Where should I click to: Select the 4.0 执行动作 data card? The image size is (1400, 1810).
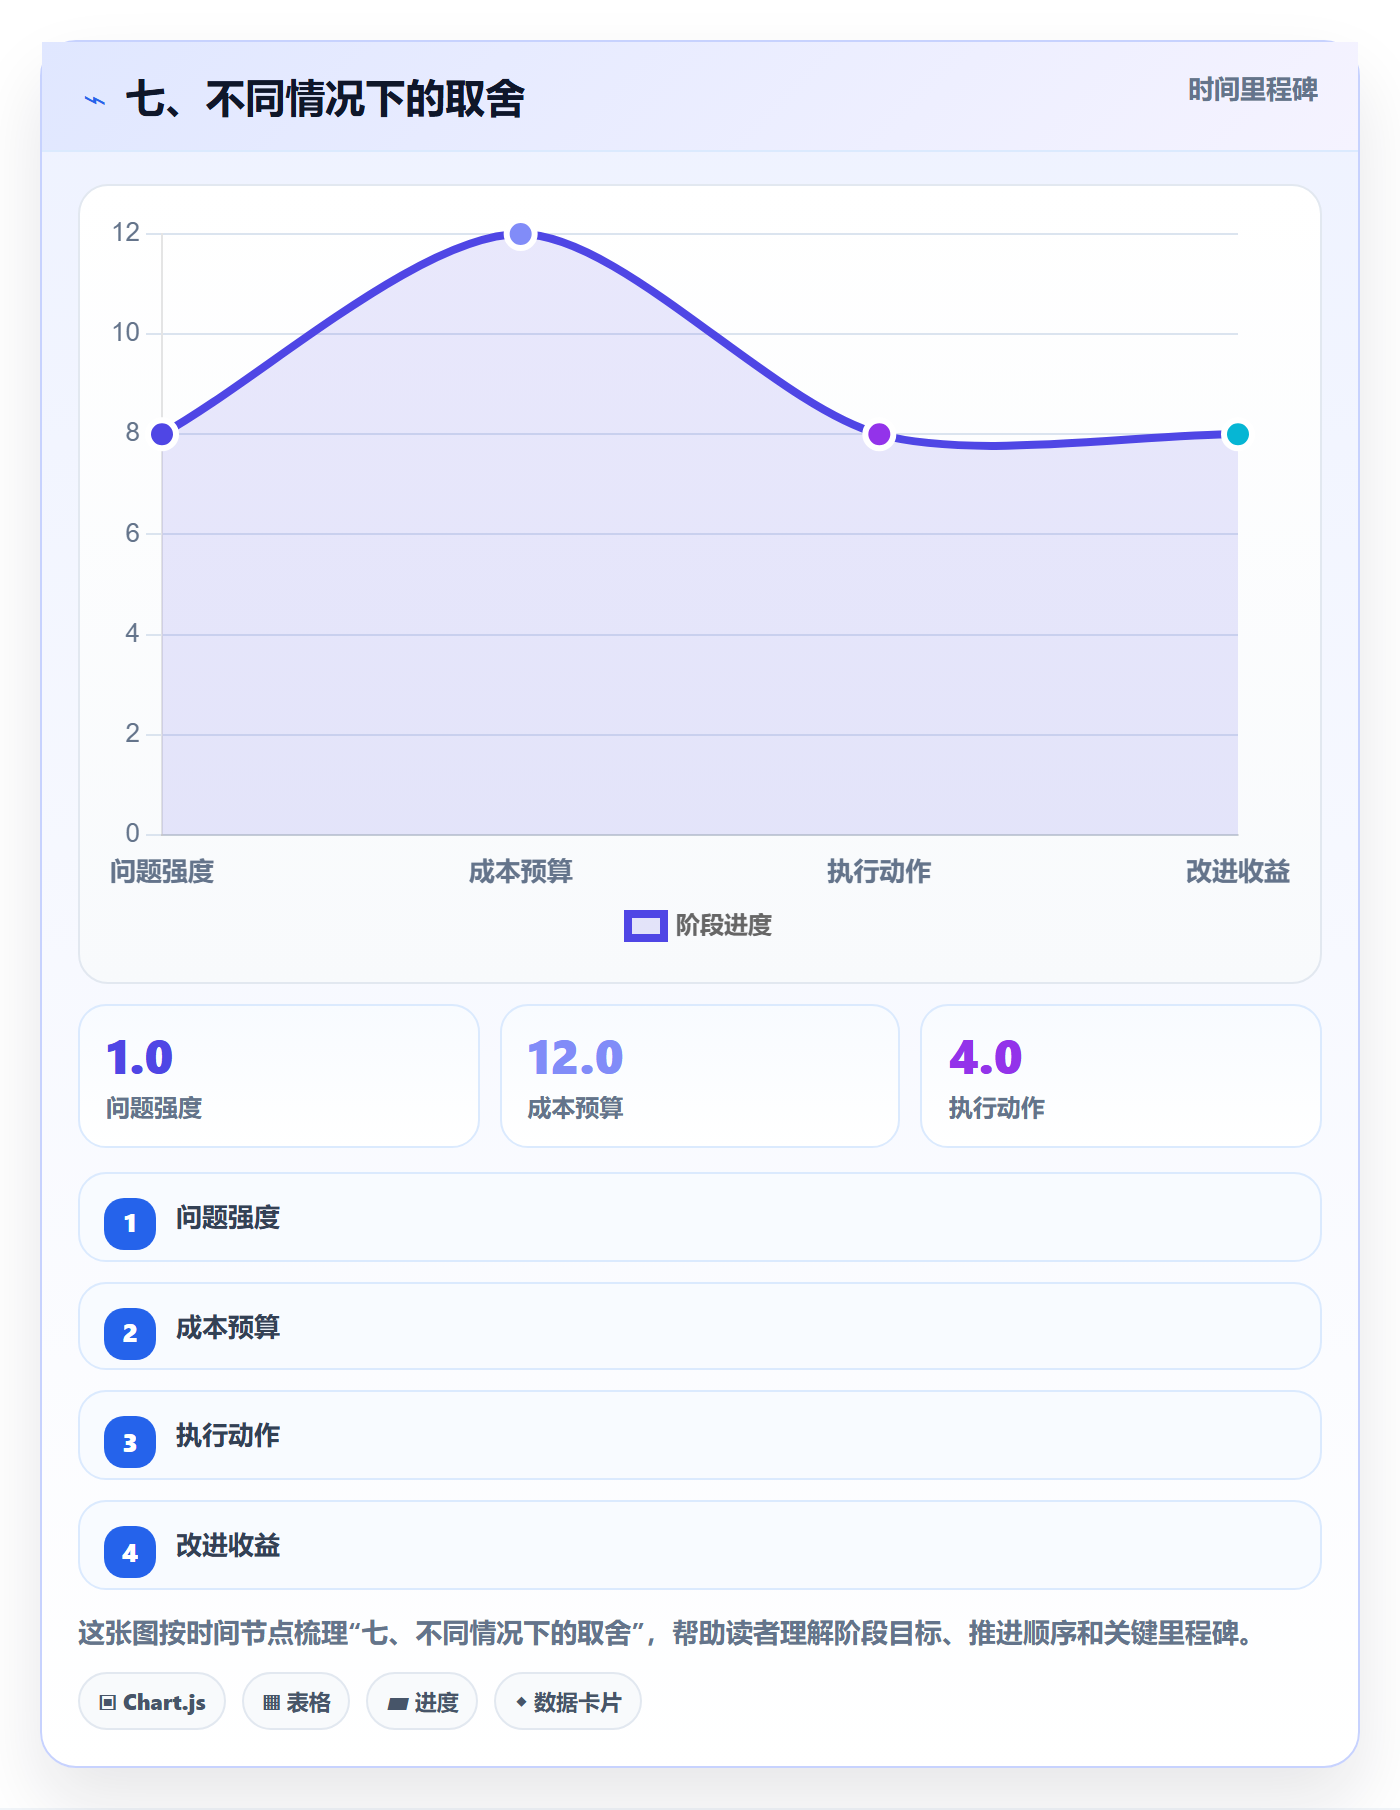(1121, 1076)
